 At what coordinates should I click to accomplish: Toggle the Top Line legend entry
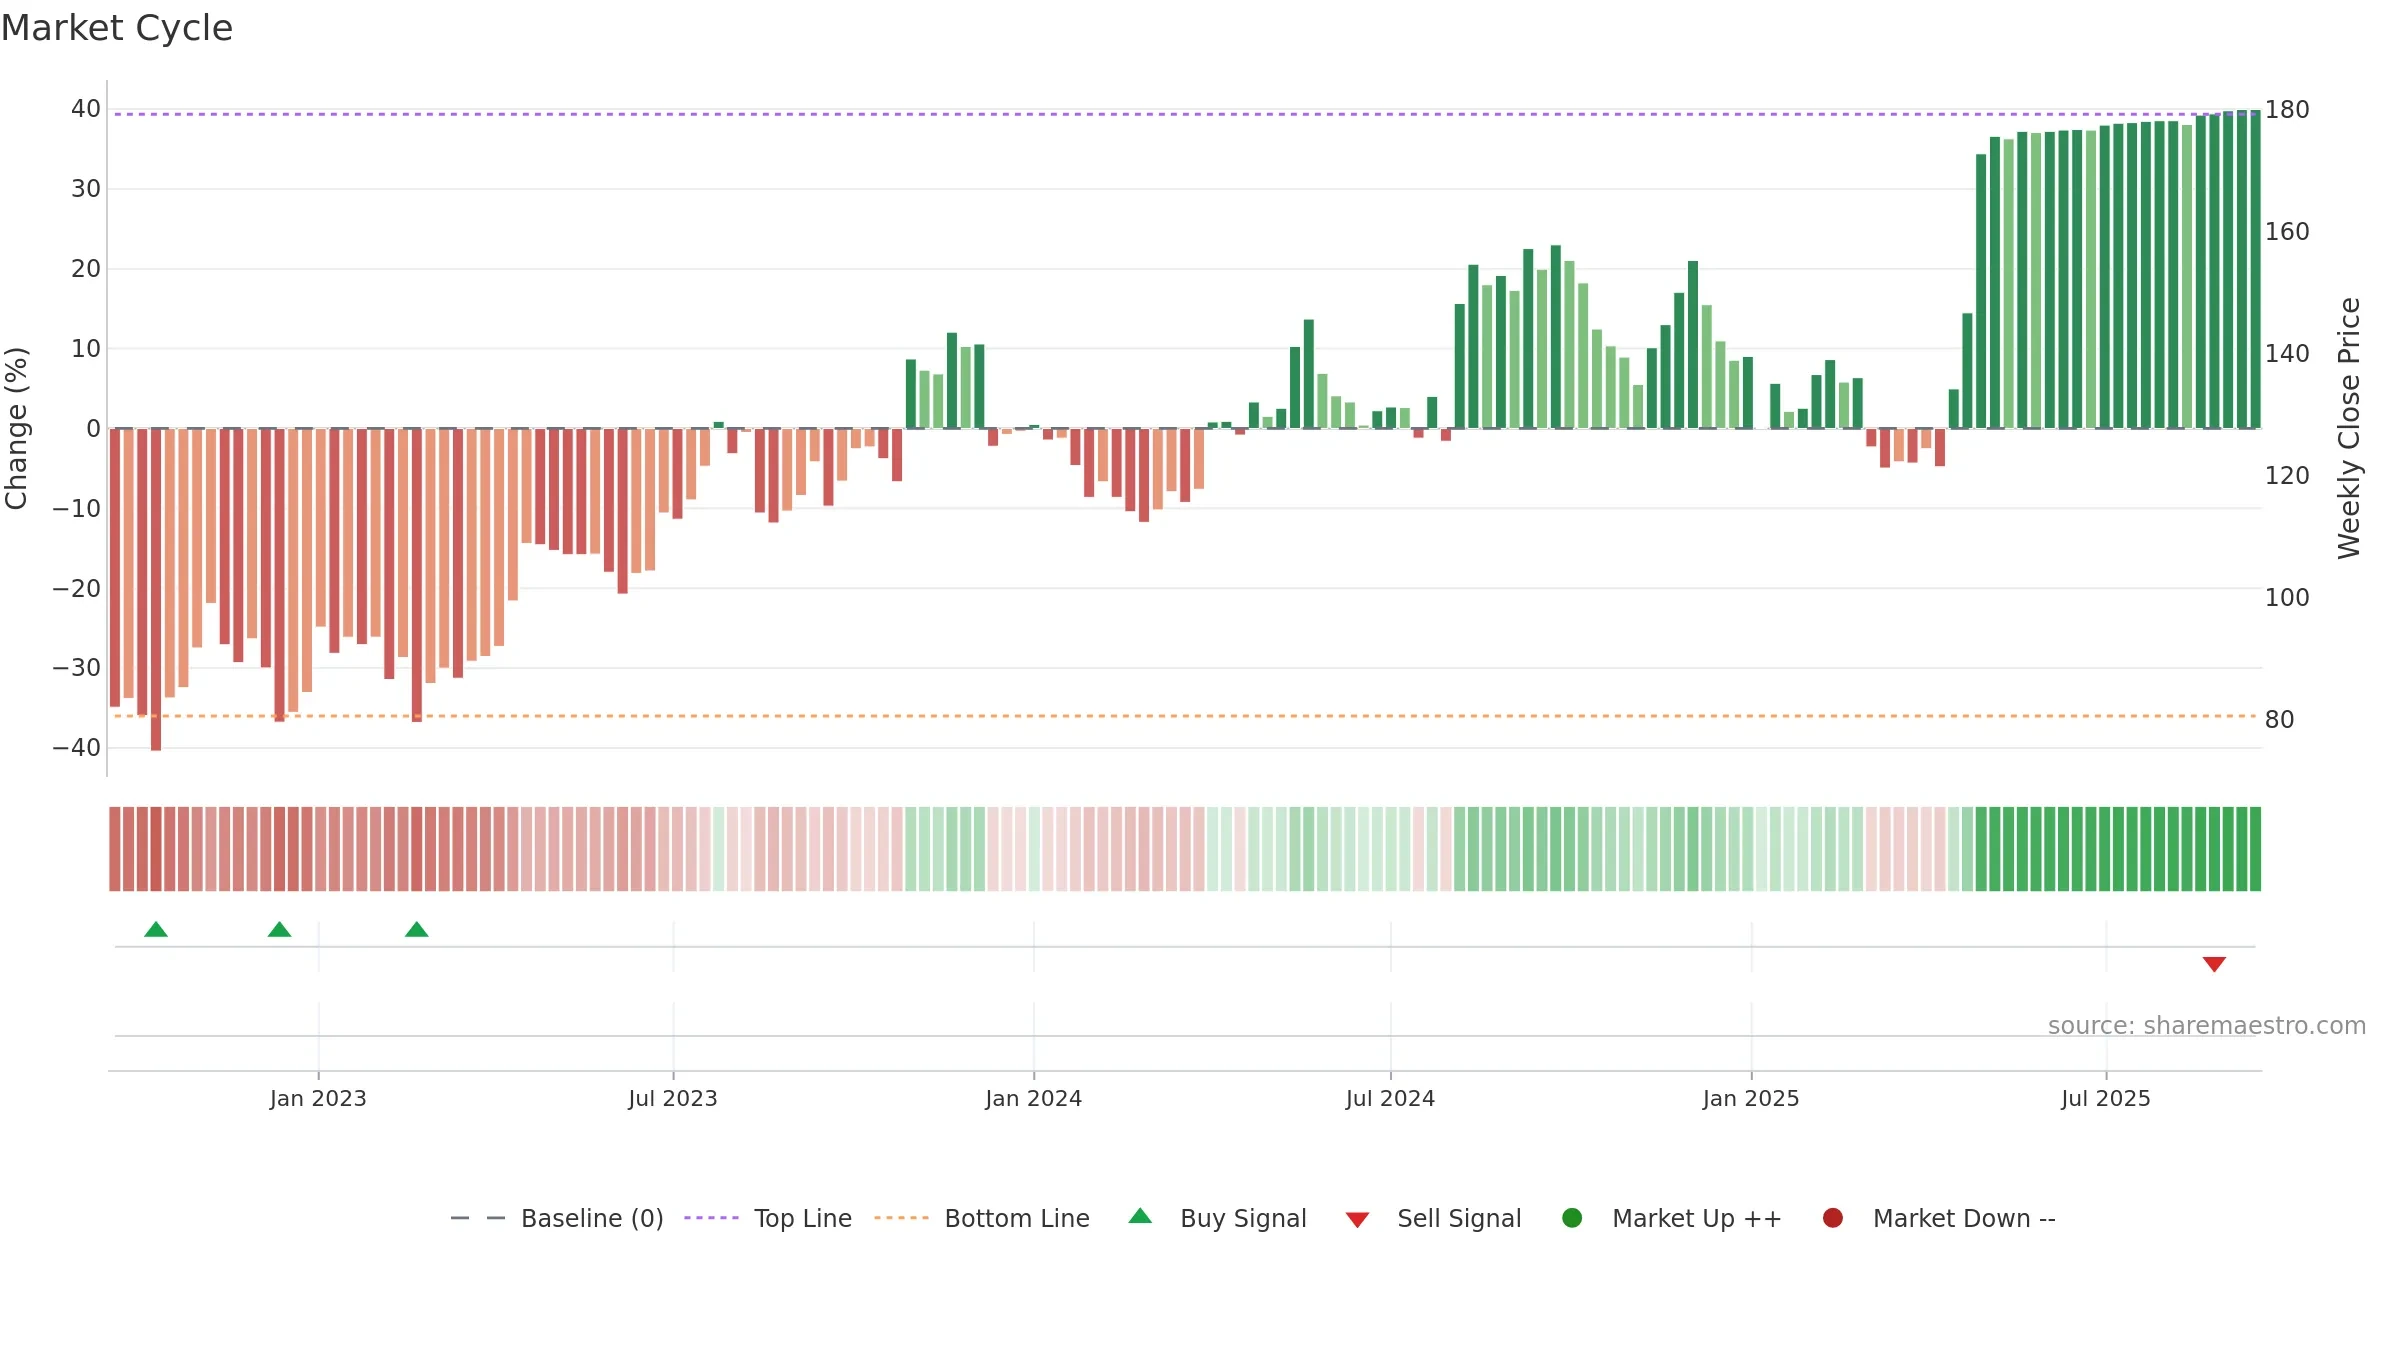pos(768,1218)
